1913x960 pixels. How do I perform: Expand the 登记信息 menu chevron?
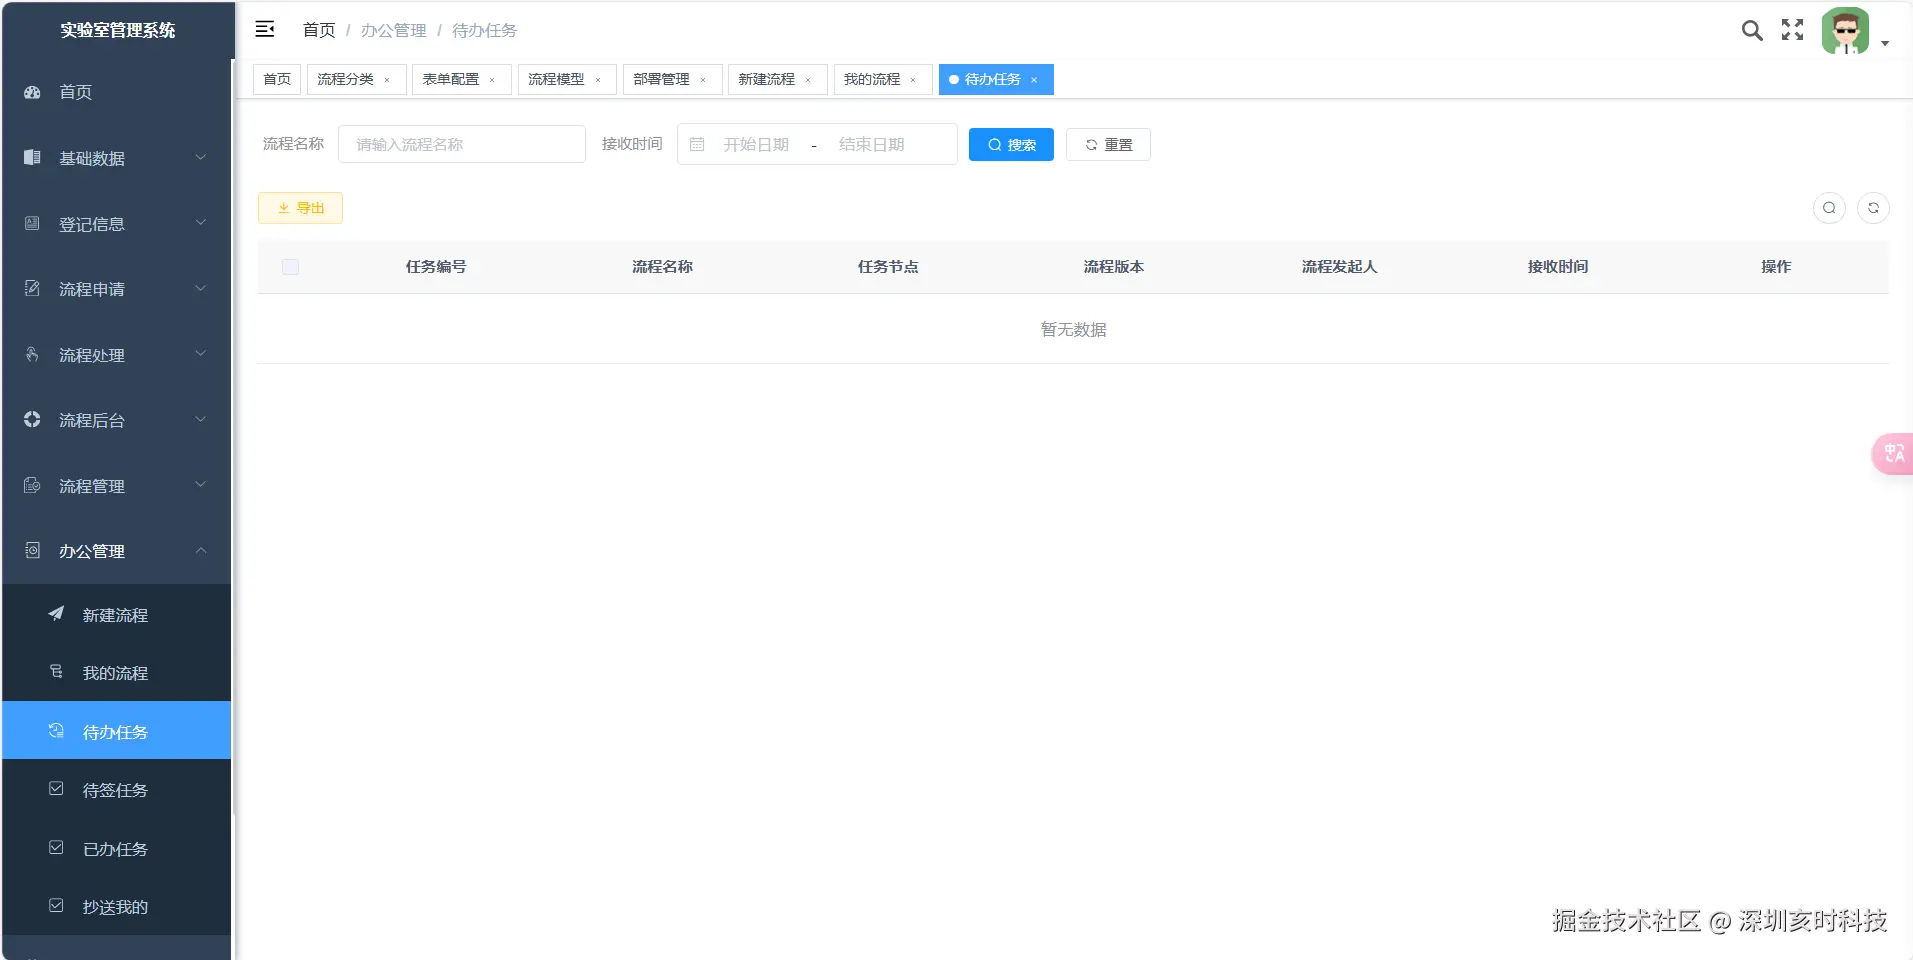[x=201, y=222]
